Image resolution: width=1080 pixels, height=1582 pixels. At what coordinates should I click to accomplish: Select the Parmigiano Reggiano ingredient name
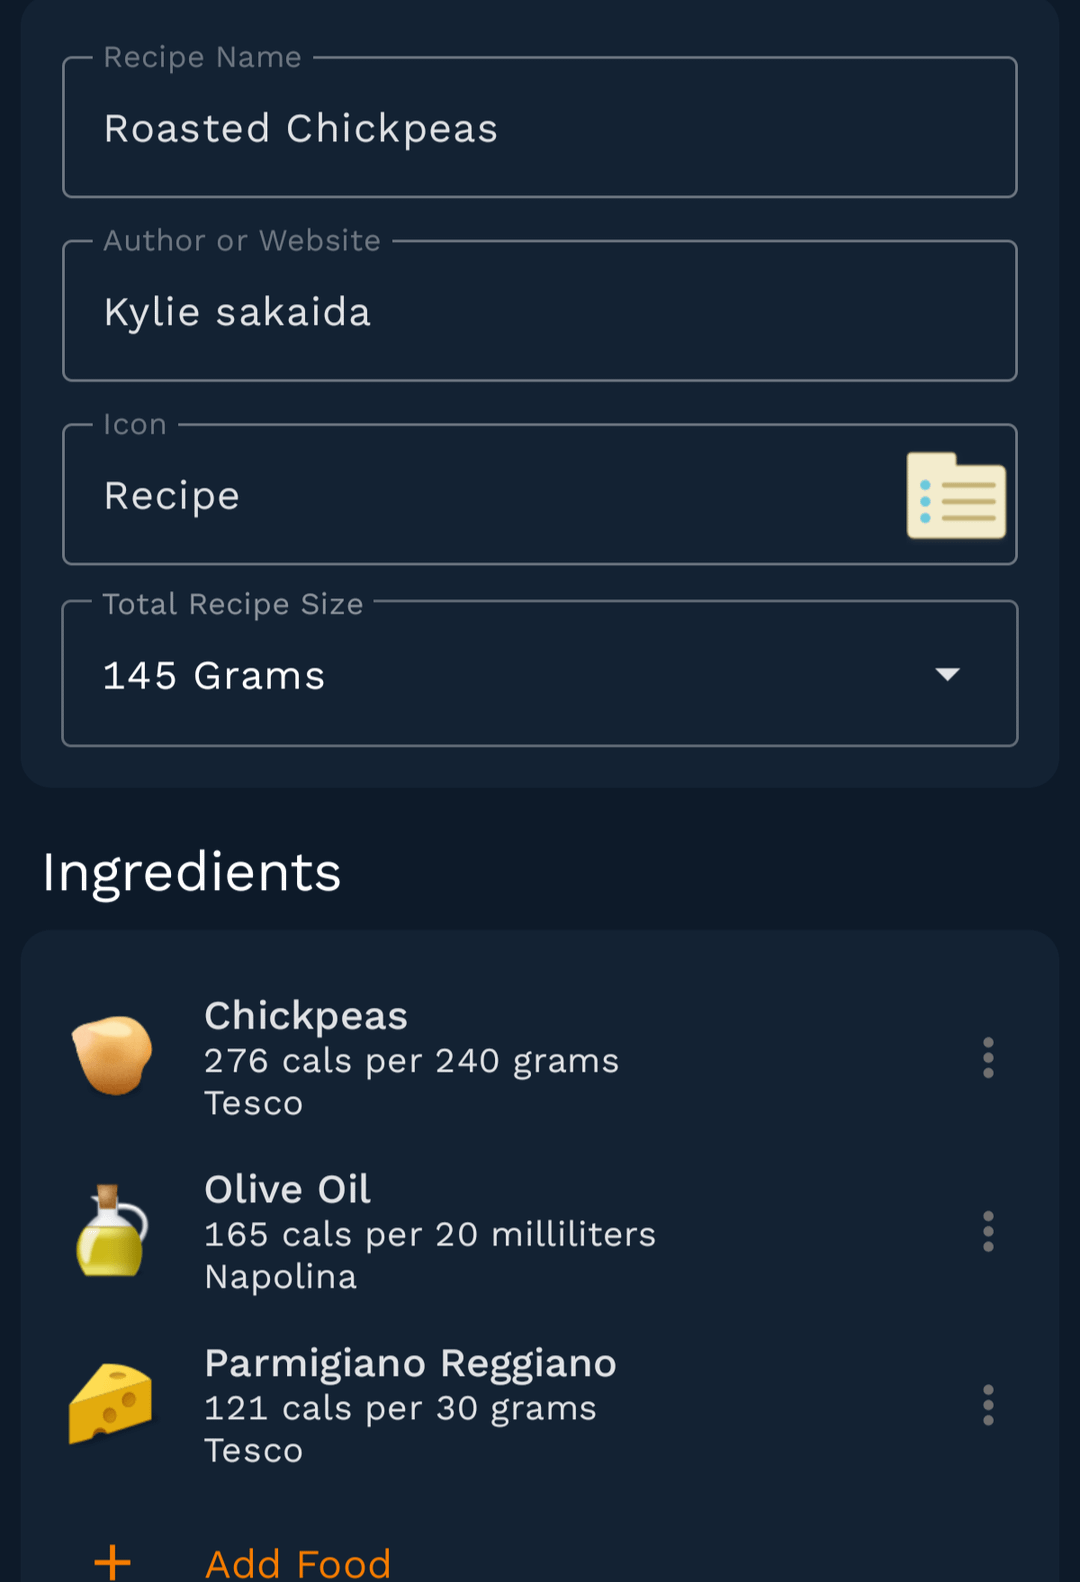pos(410,1364)
